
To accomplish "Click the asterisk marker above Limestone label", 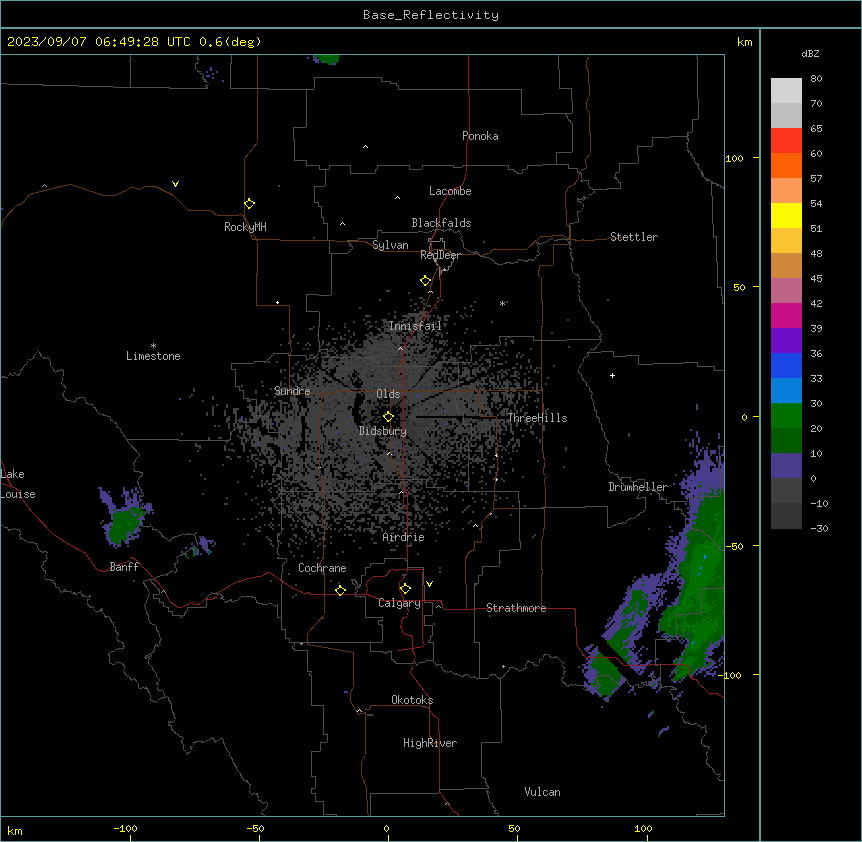I will (153, 346).
